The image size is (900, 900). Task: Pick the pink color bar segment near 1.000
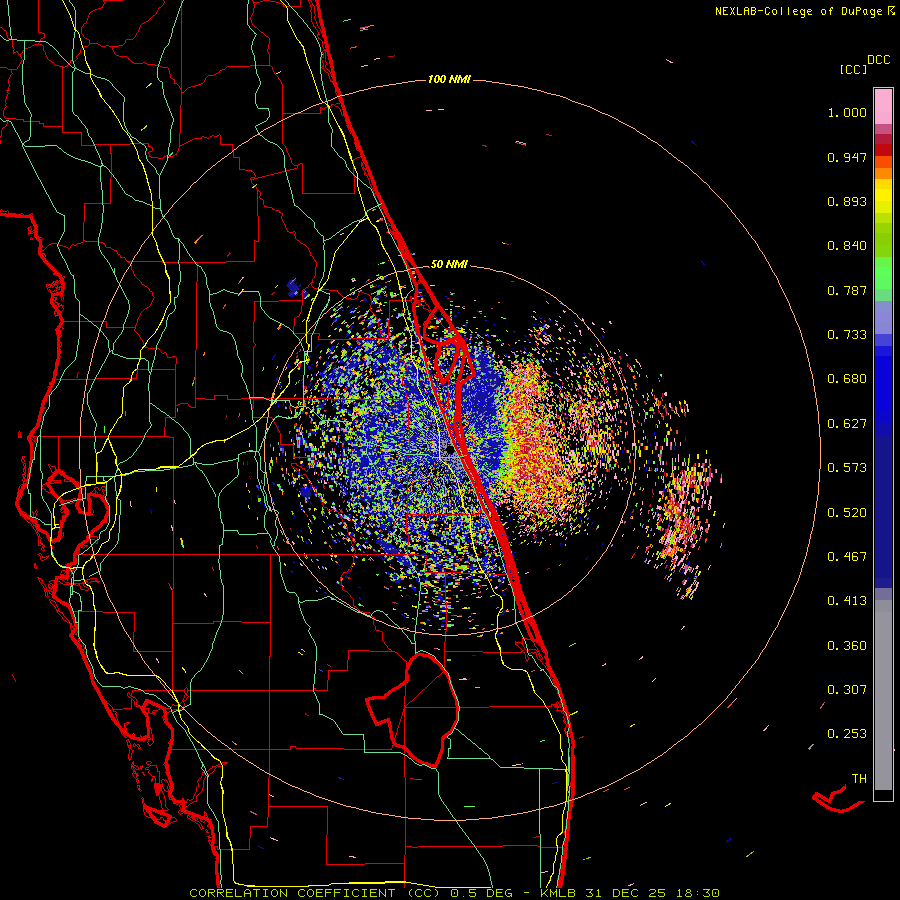(x=883, y=107)
